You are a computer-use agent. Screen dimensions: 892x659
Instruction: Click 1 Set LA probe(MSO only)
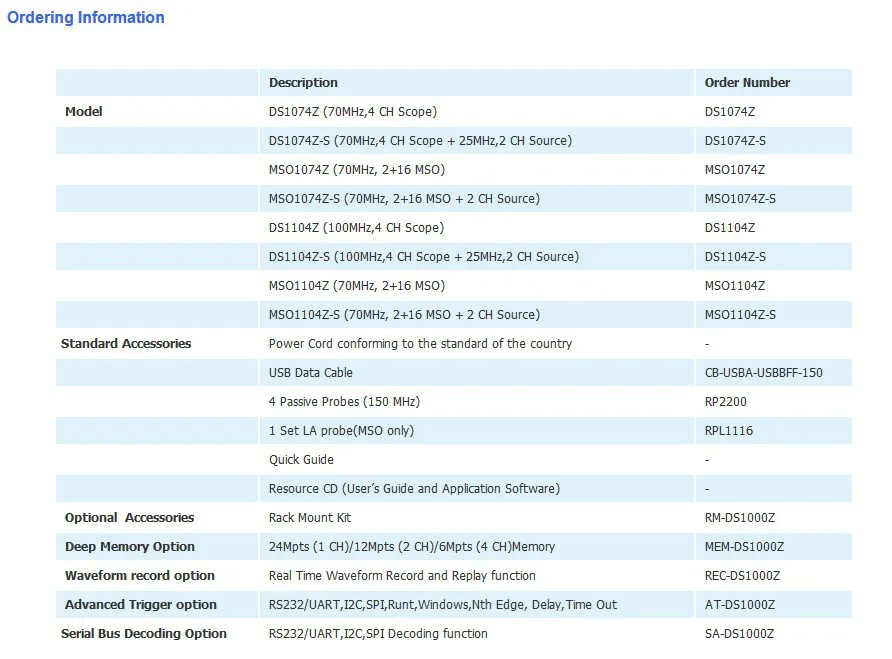(341, 431)
